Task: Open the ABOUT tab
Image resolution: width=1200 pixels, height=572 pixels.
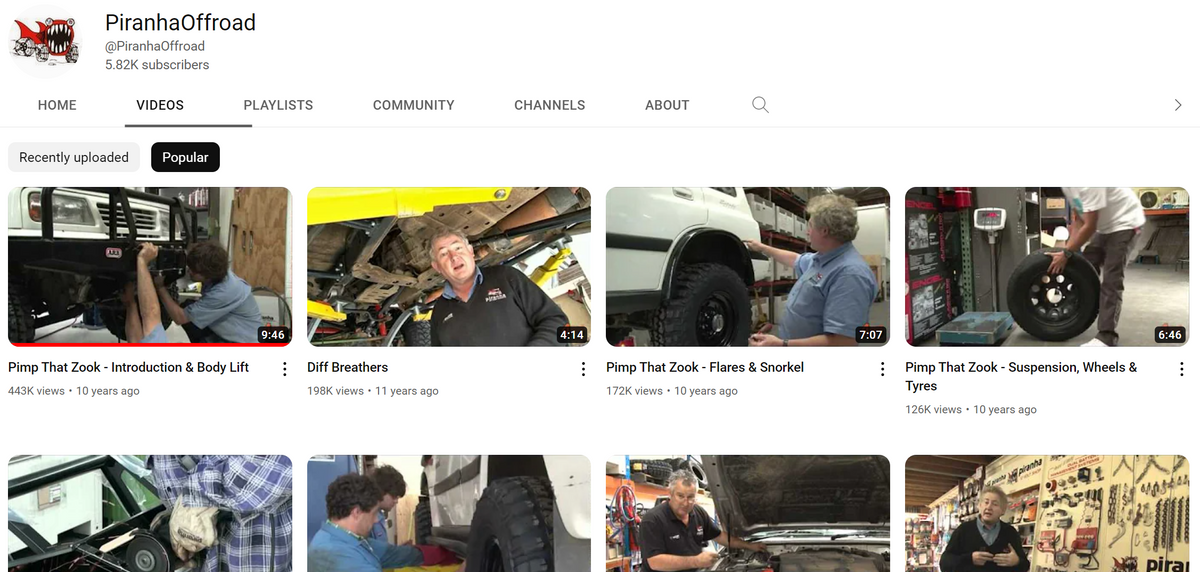Action: click(x=667, y=105)
